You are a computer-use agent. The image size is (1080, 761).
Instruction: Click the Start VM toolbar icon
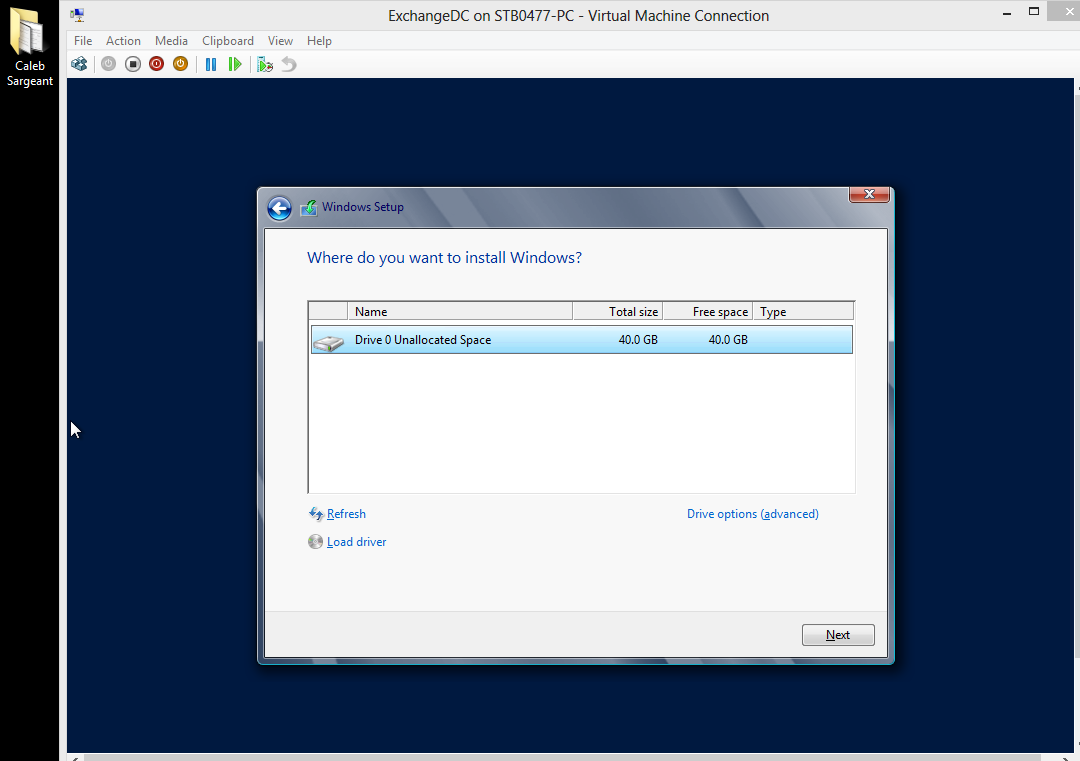108,64
